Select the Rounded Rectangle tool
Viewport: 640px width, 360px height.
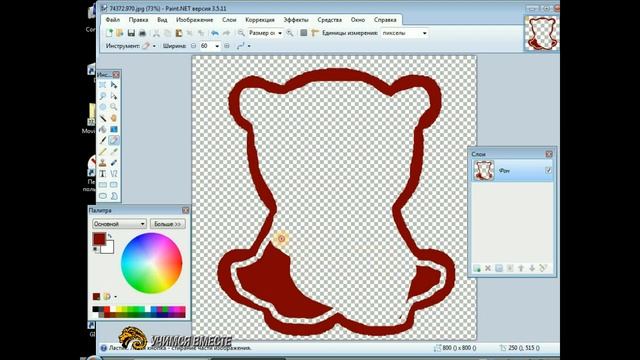click(x=114, y=184)
